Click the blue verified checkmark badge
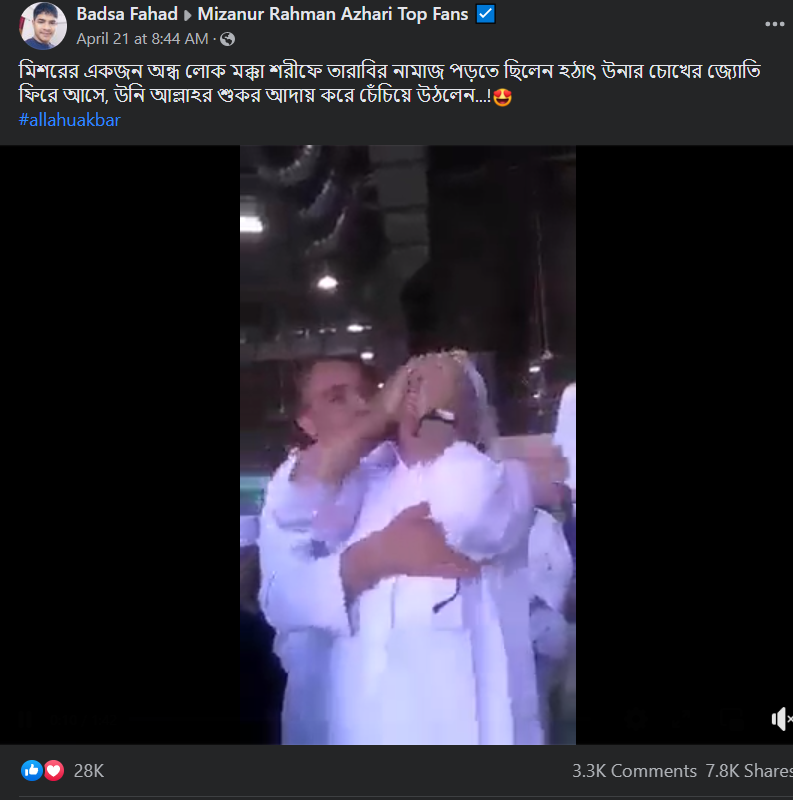 point(486,15)
